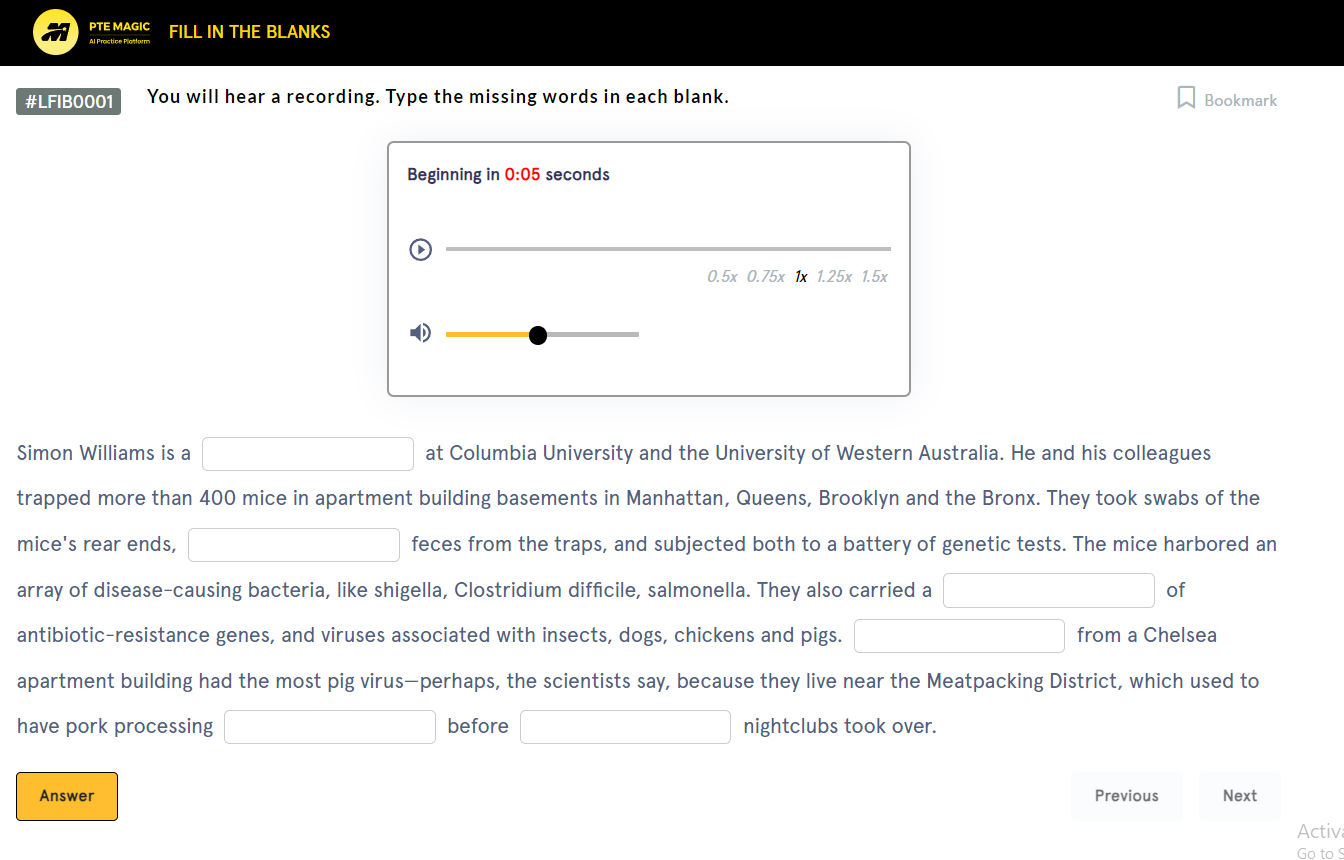Focus the blank before "feces from the traps"
Viewport: 1344px width, 860px height.
click(x=294, y=545)
